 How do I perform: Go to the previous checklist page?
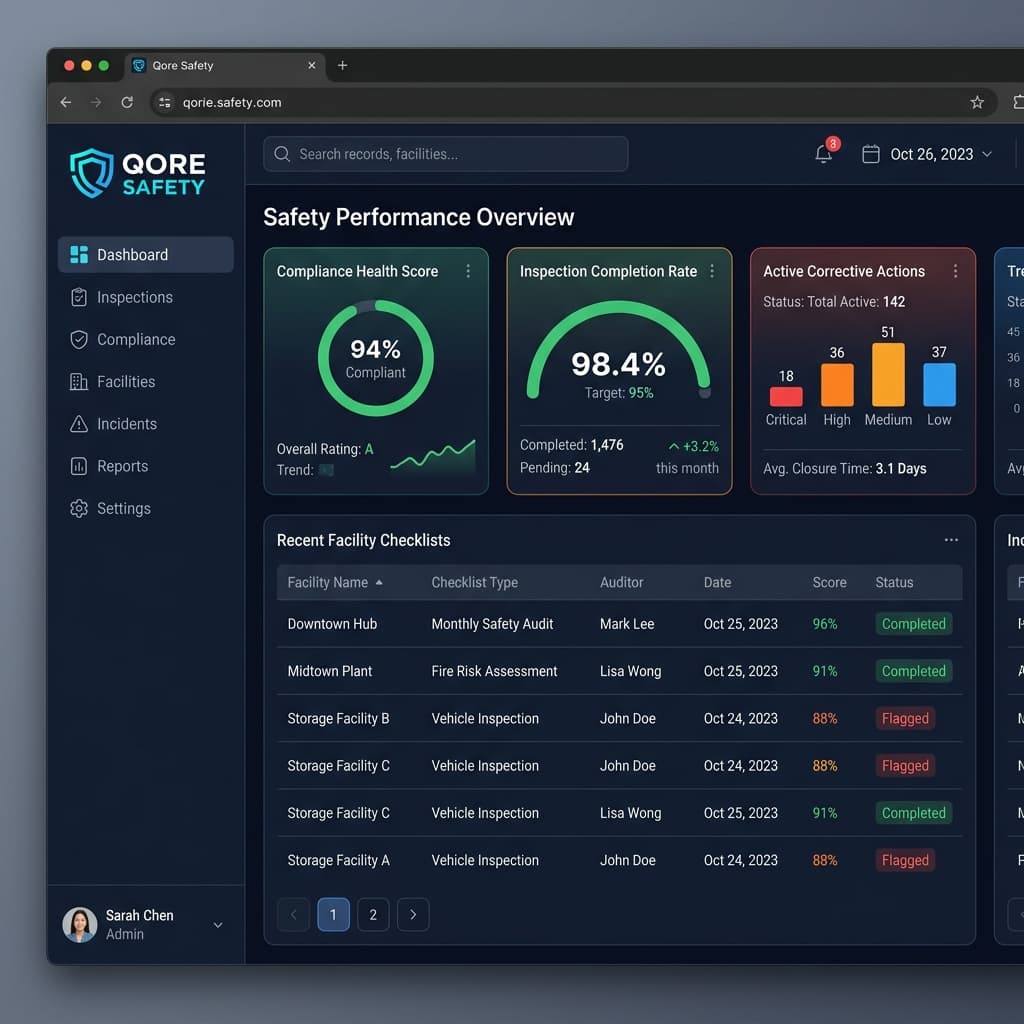click(x=293, y=914)
